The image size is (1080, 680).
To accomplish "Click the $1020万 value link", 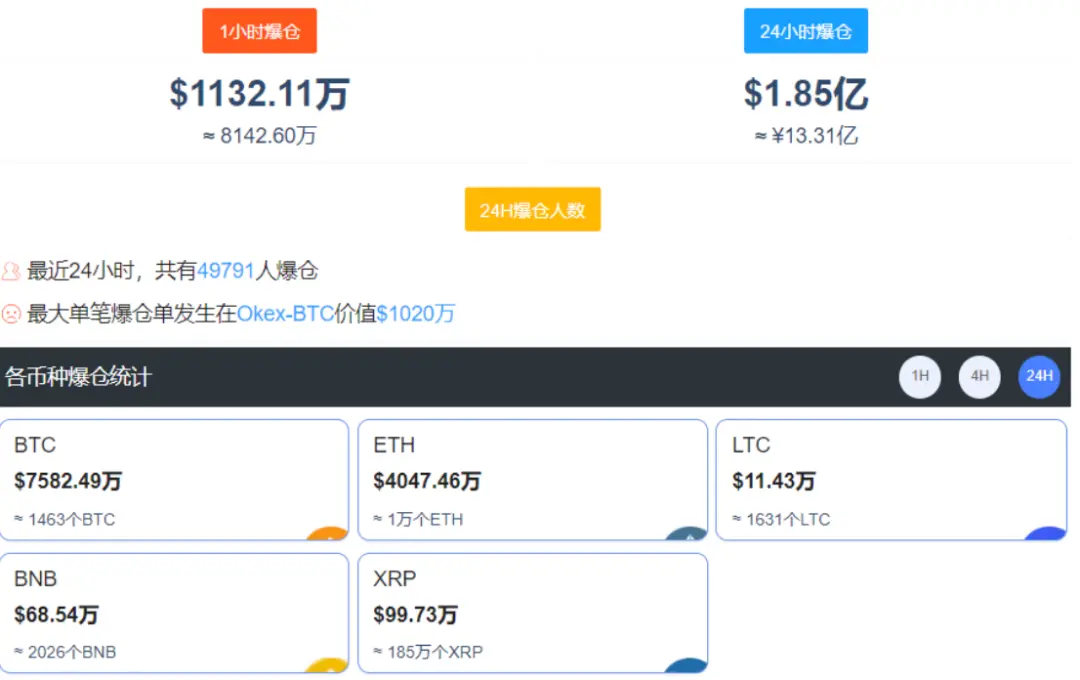I will point(415,314).
